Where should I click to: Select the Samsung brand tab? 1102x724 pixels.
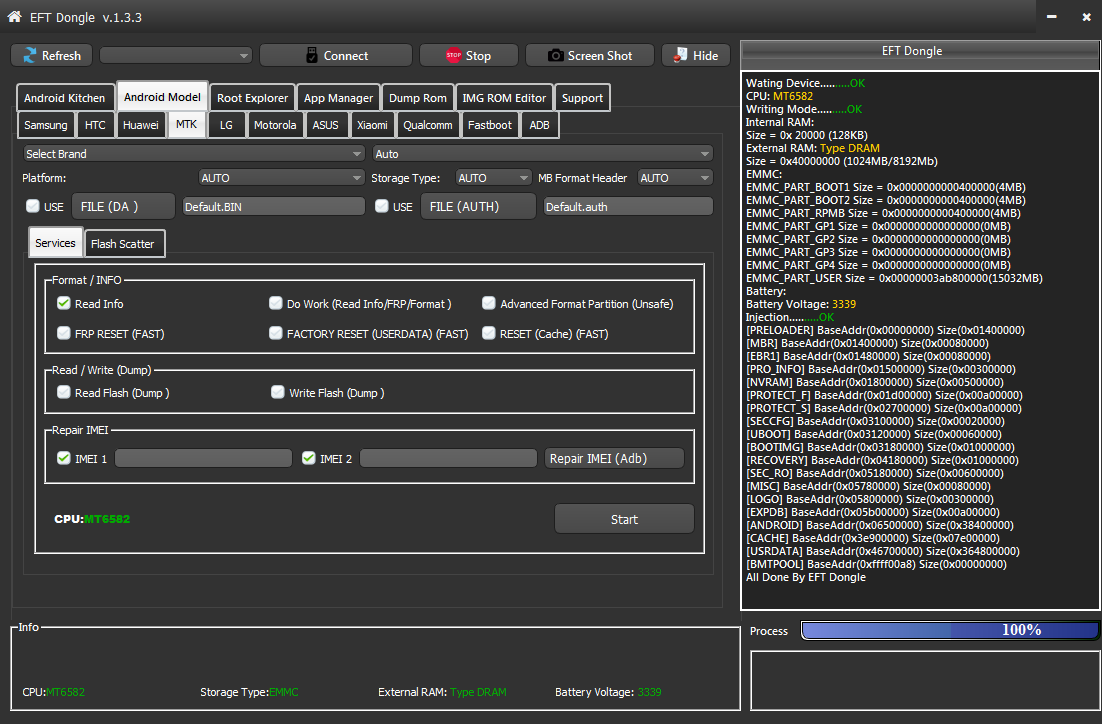[46, 125]
